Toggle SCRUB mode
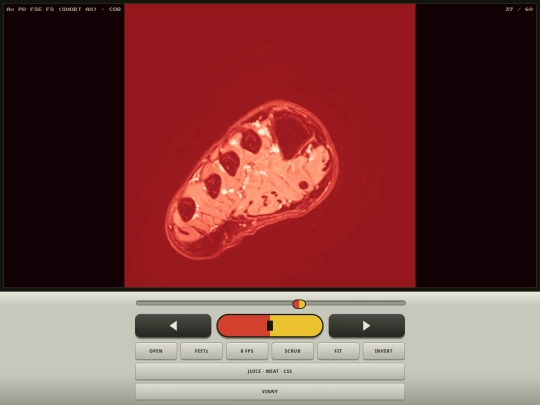Viewport: 540px width, 405px height. coord(292,351)
